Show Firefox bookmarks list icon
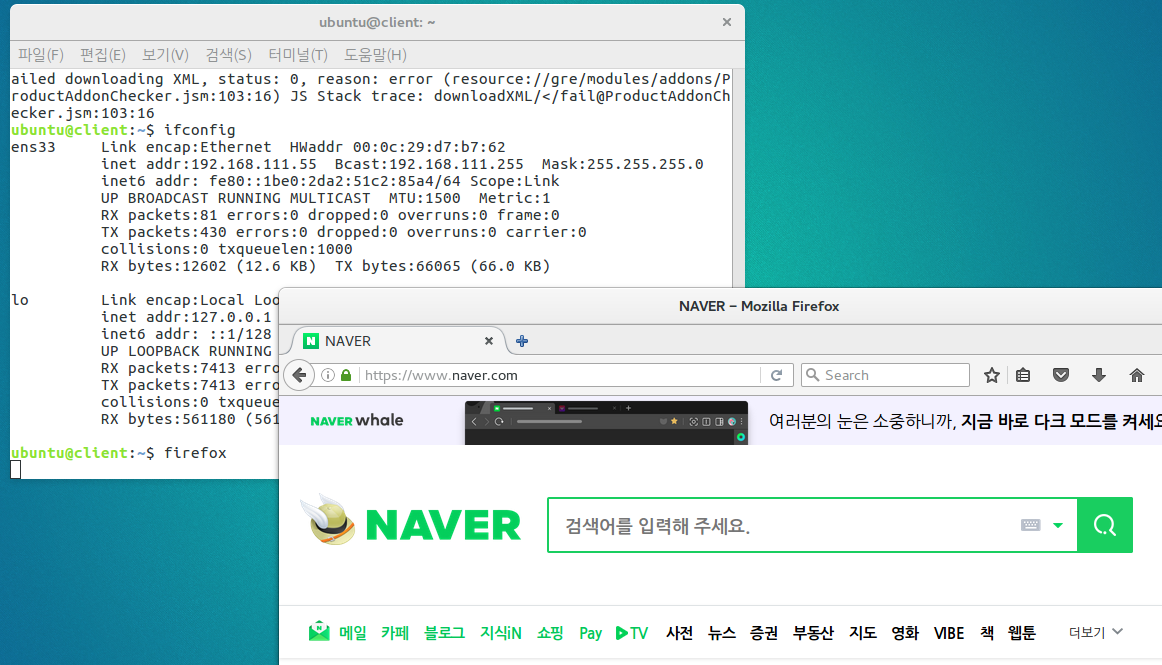 [x=1023, y=375]
